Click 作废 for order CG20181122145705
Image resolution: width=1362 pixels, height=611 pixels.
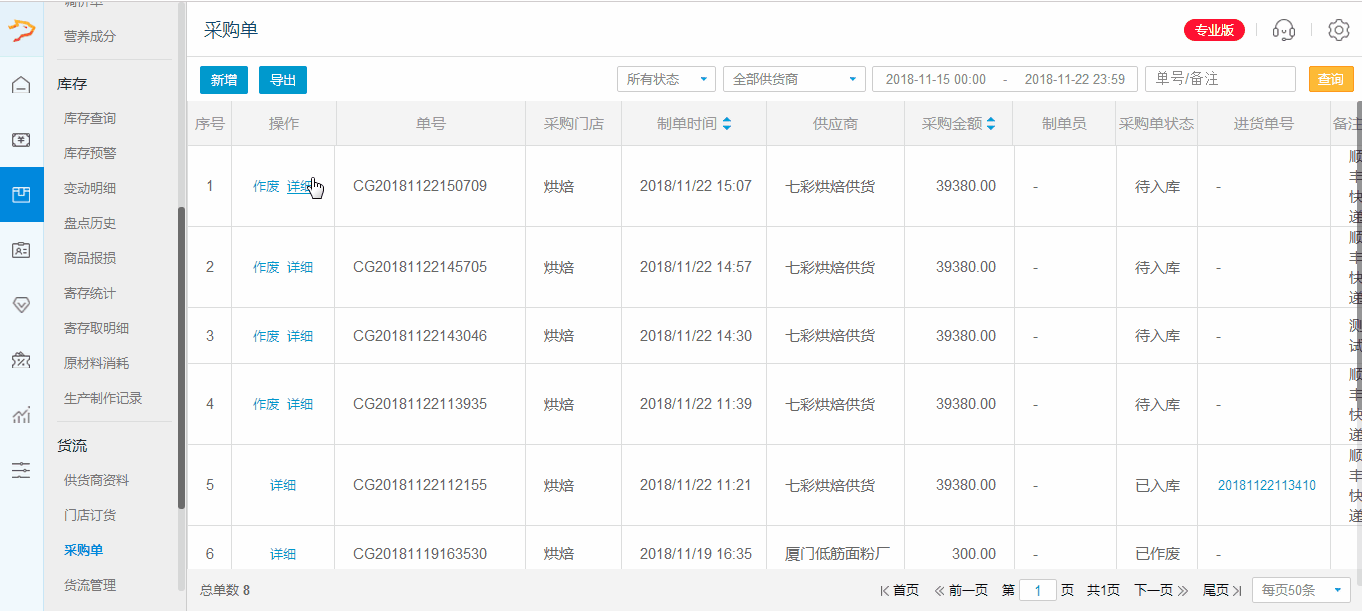pos(266,267)
